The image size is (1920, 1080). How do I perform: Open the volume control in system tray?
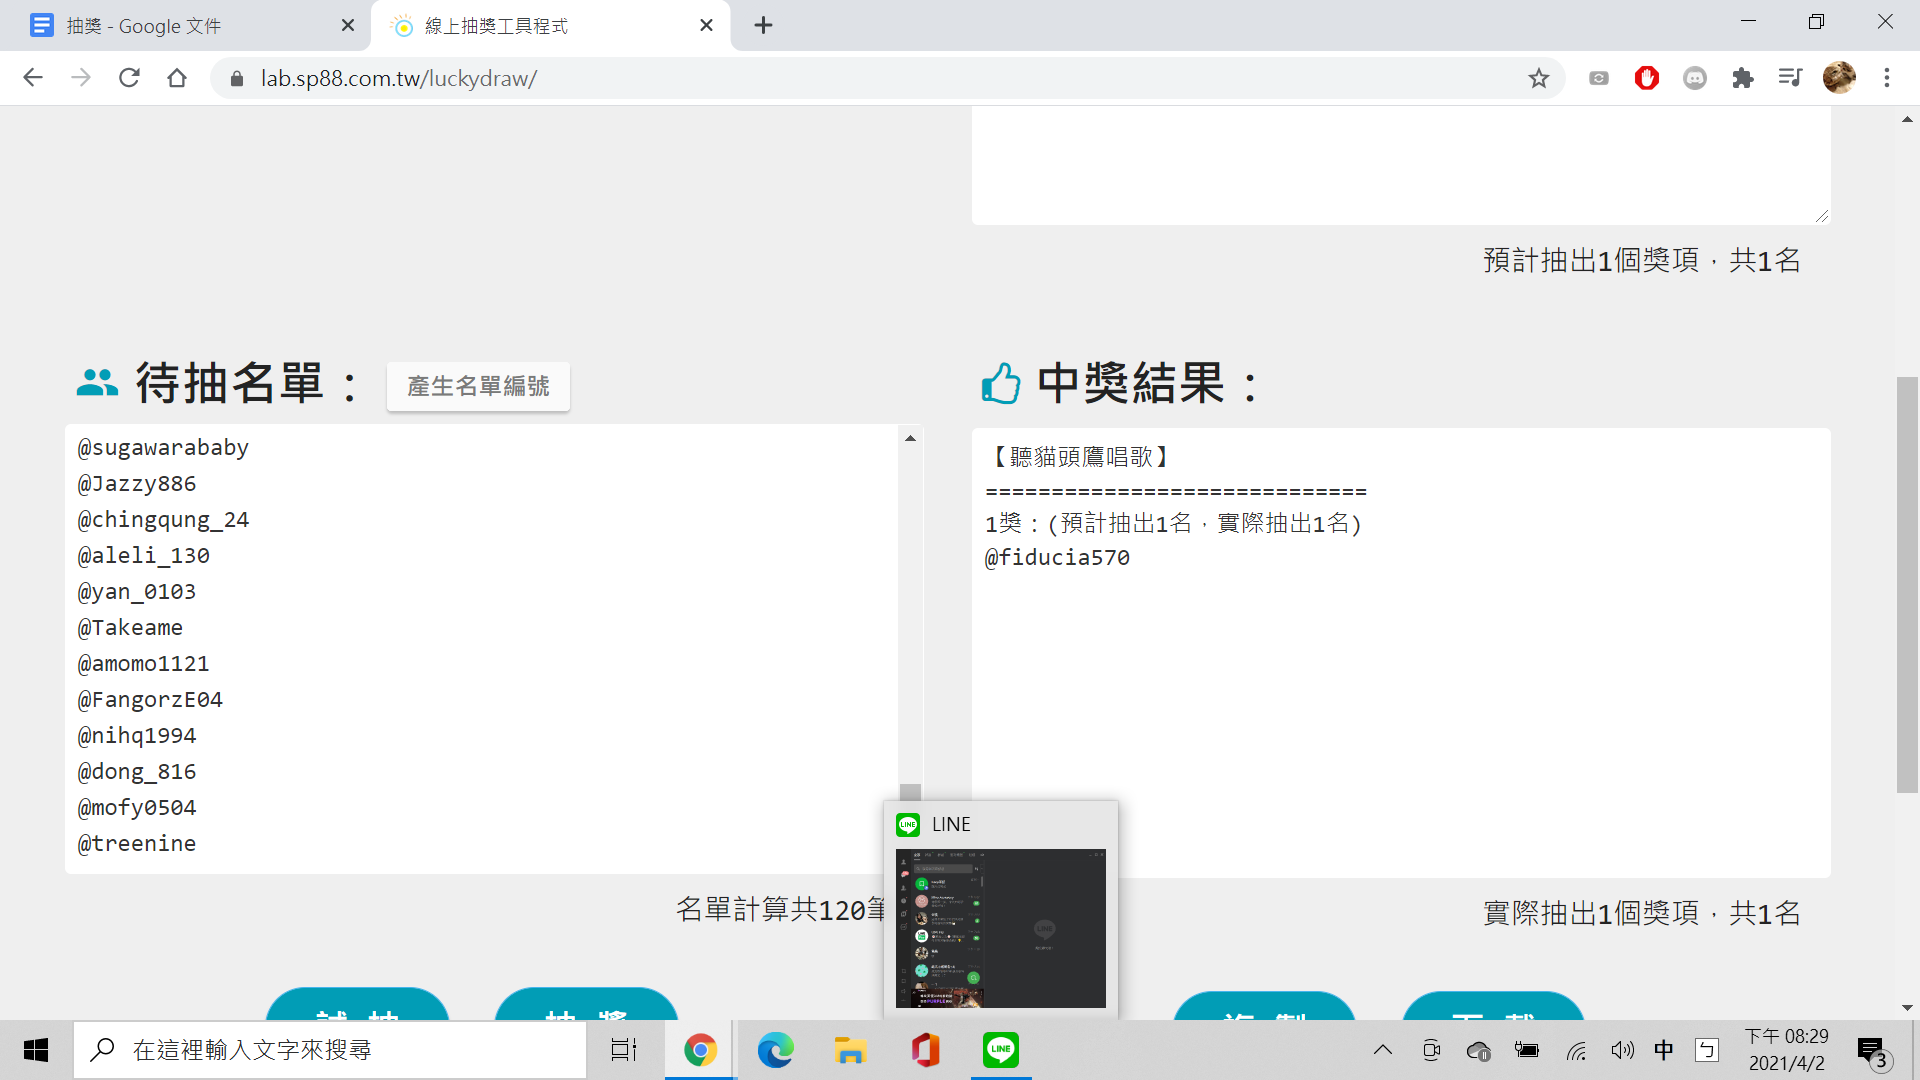click(1622, 1050)
